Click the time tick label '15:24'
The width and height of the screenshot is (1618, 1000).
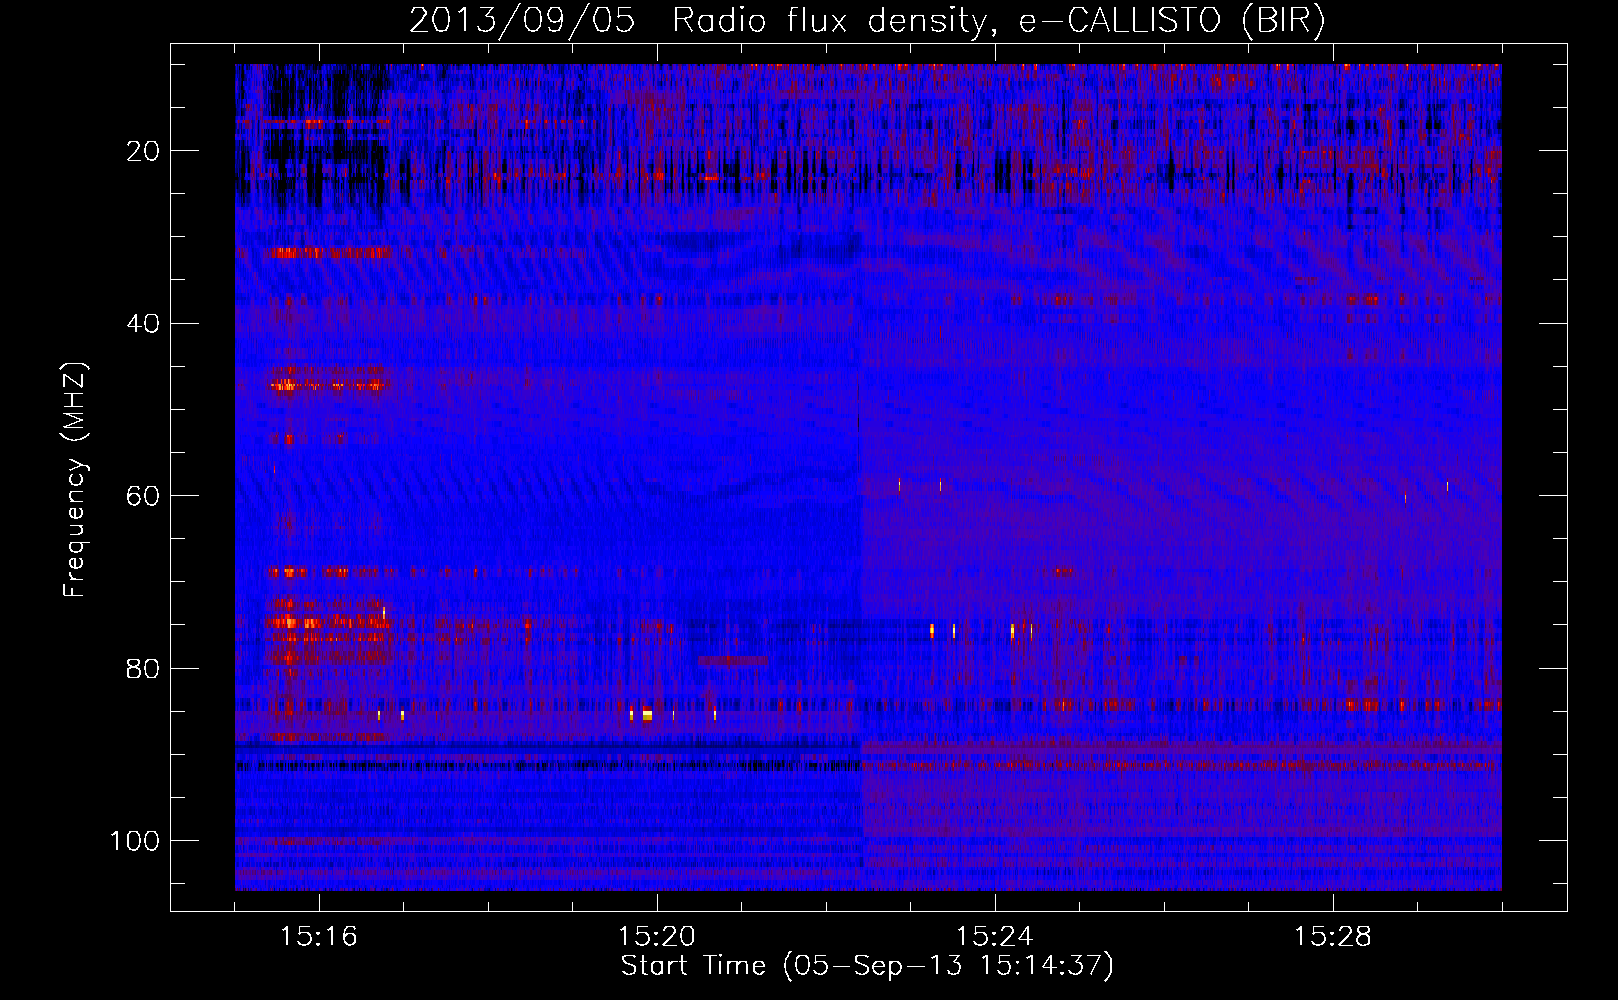click(x=995, y=937)
